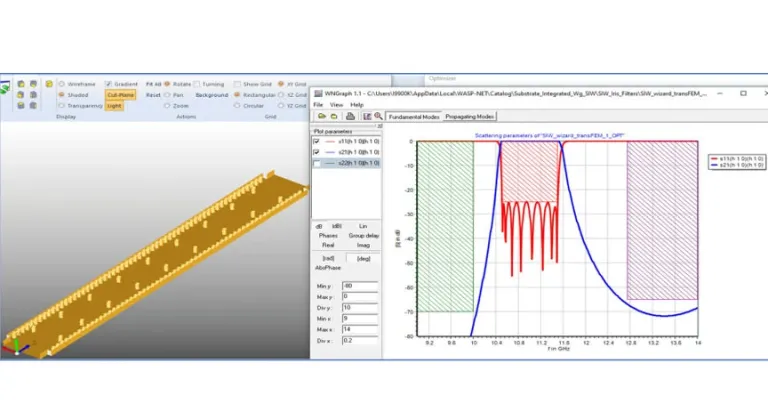The height and width of the screenshot is (420, 768).
Task: Open the File menu in WNGraph
Action: click(318, 105)
